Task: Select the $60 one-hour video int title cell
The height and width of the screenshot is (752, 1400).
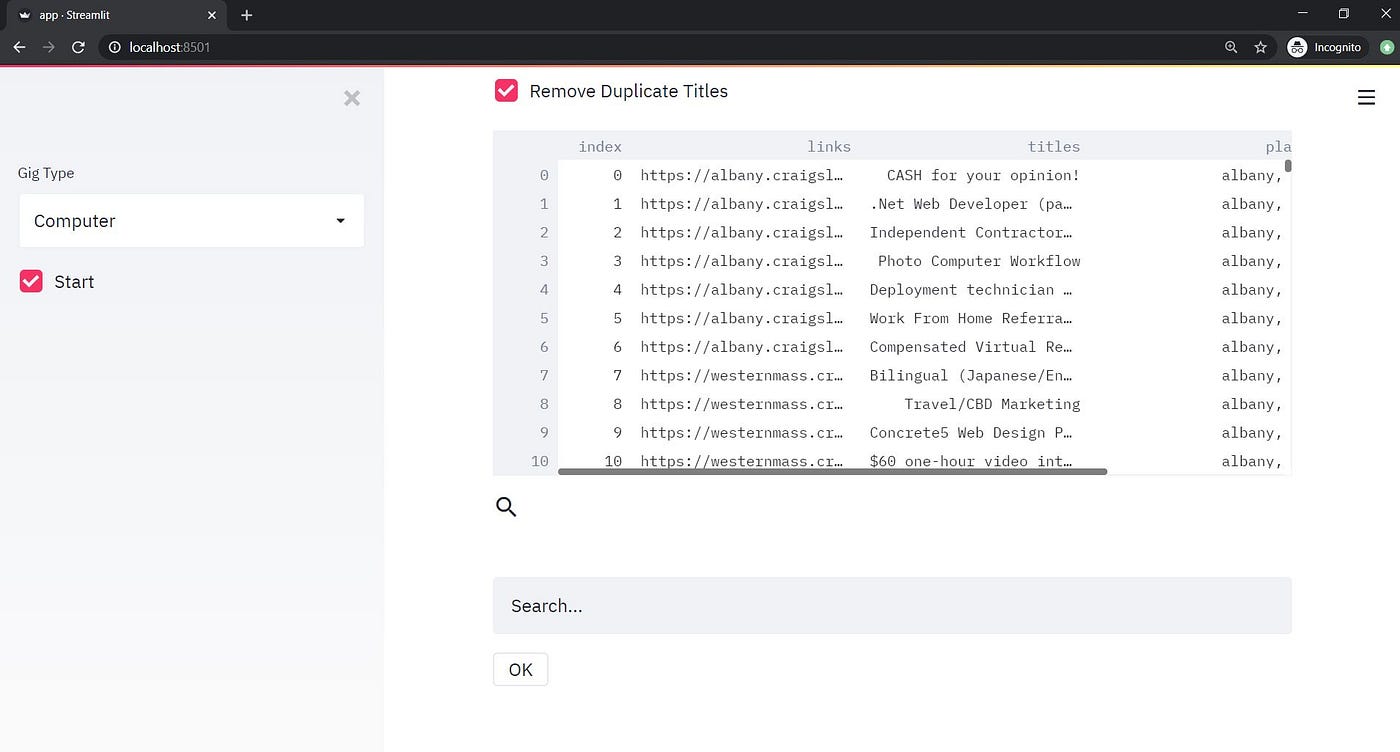Action: pyautogui.click(x=971, y=461)
